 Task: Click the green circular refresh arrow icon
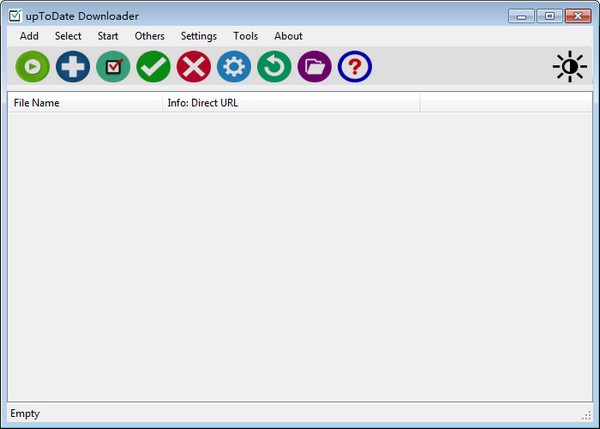(274, 67)
